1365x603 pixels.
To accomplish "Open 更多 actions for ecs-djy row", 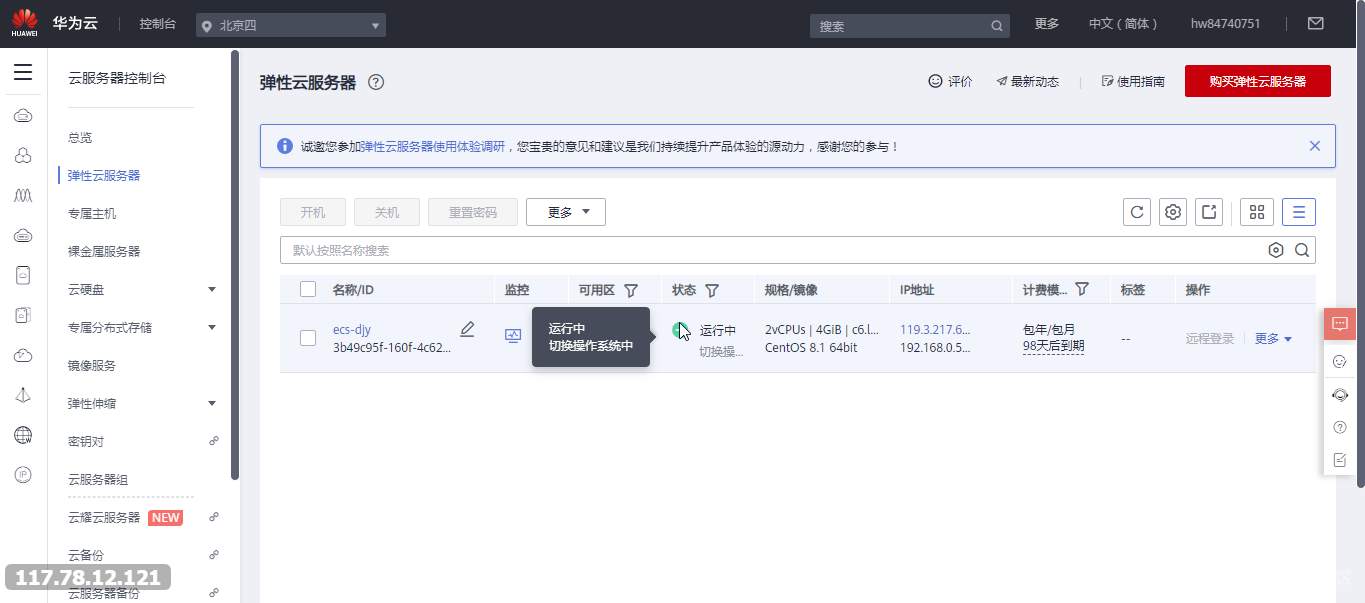I will [x=1273, y=339].
